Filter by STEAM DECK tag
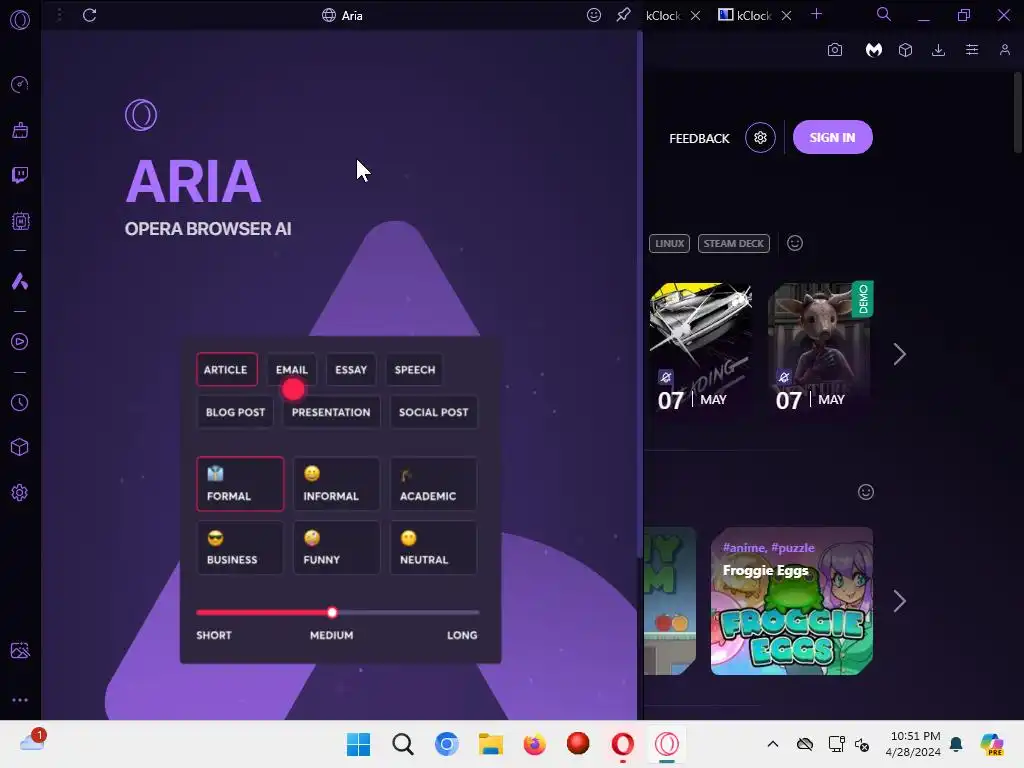Screen dimensions: 1024x768 733,244
